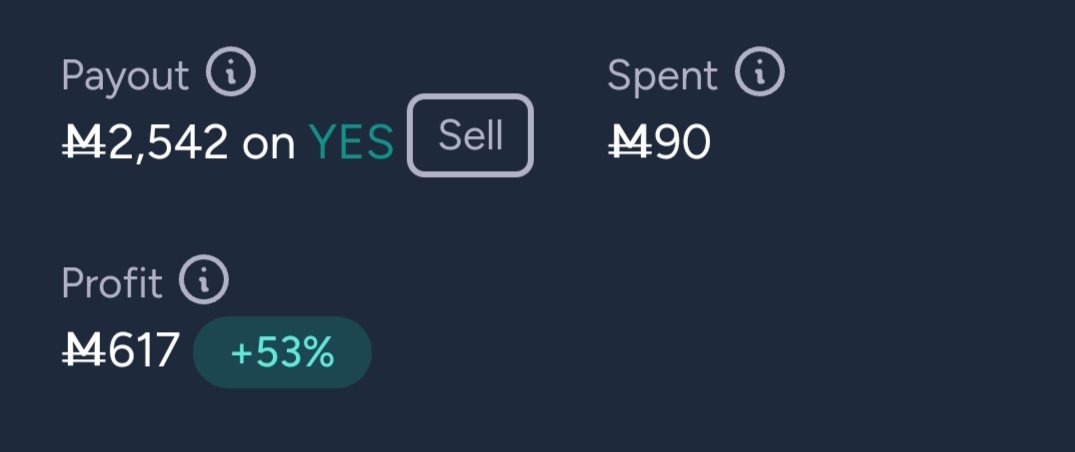1075x452 pixels.
Task: Open the Payout info tooltip icon
Action: pyautogui.click(x=231, y=74)
